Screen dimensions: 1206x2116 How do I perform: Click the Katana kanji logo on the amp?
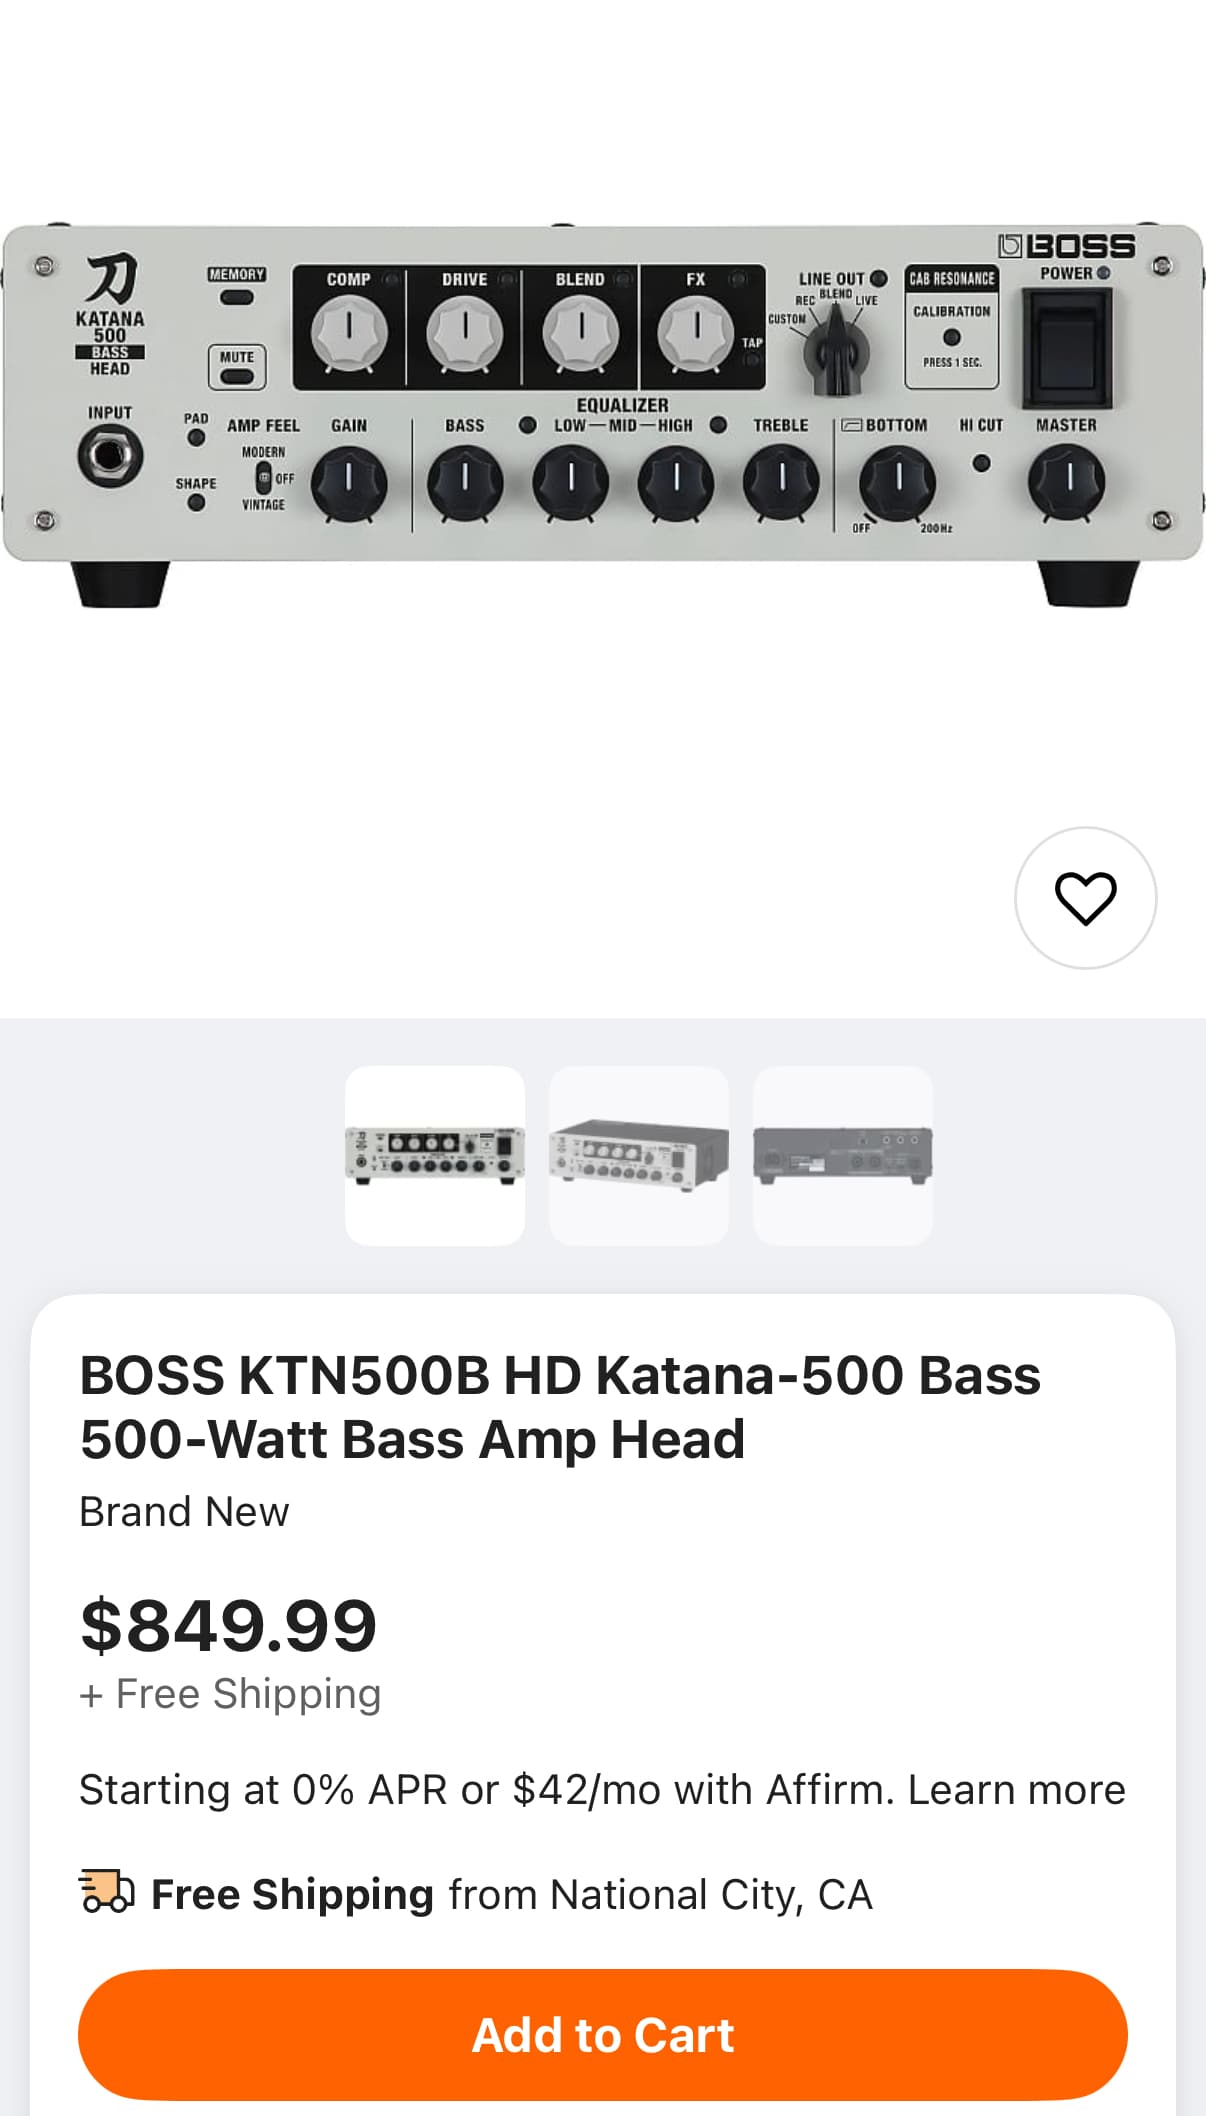(110, 279)
